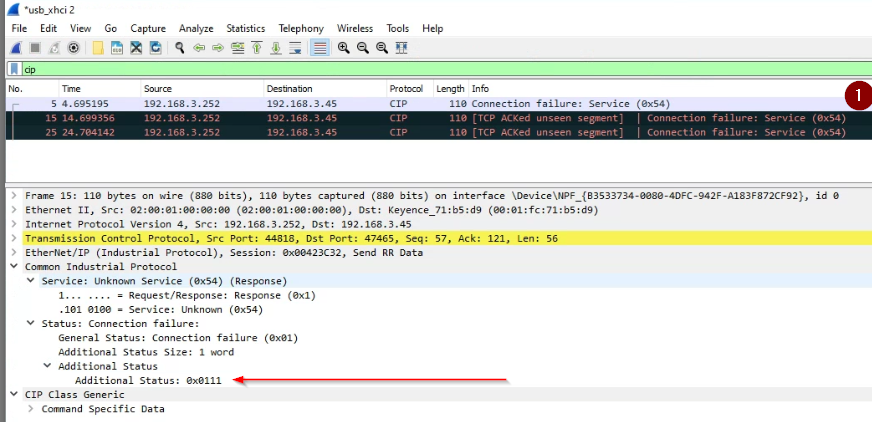Select Request/Response: Response (0x1) line
This screenshot has height=422, width=872.
coord(187,295)
